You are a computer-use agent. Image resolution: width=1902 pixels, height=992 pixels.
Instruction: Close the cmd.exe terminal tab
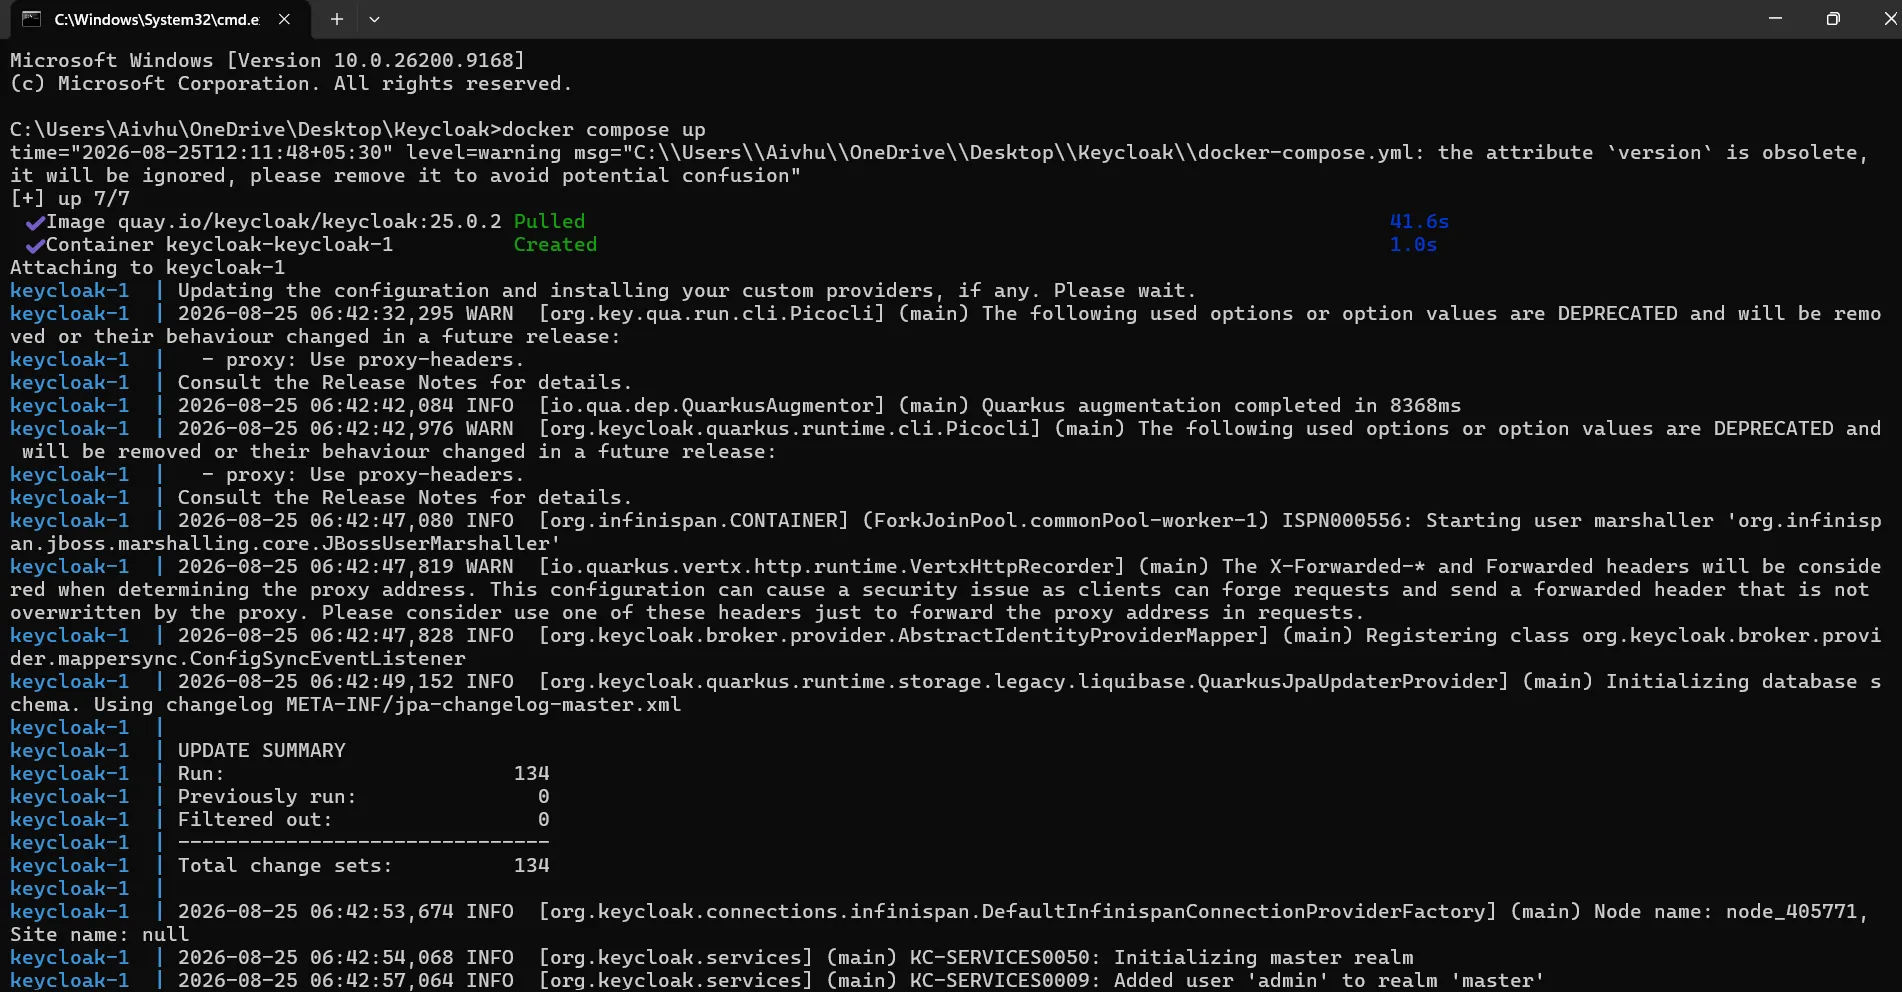coord(284,19)
